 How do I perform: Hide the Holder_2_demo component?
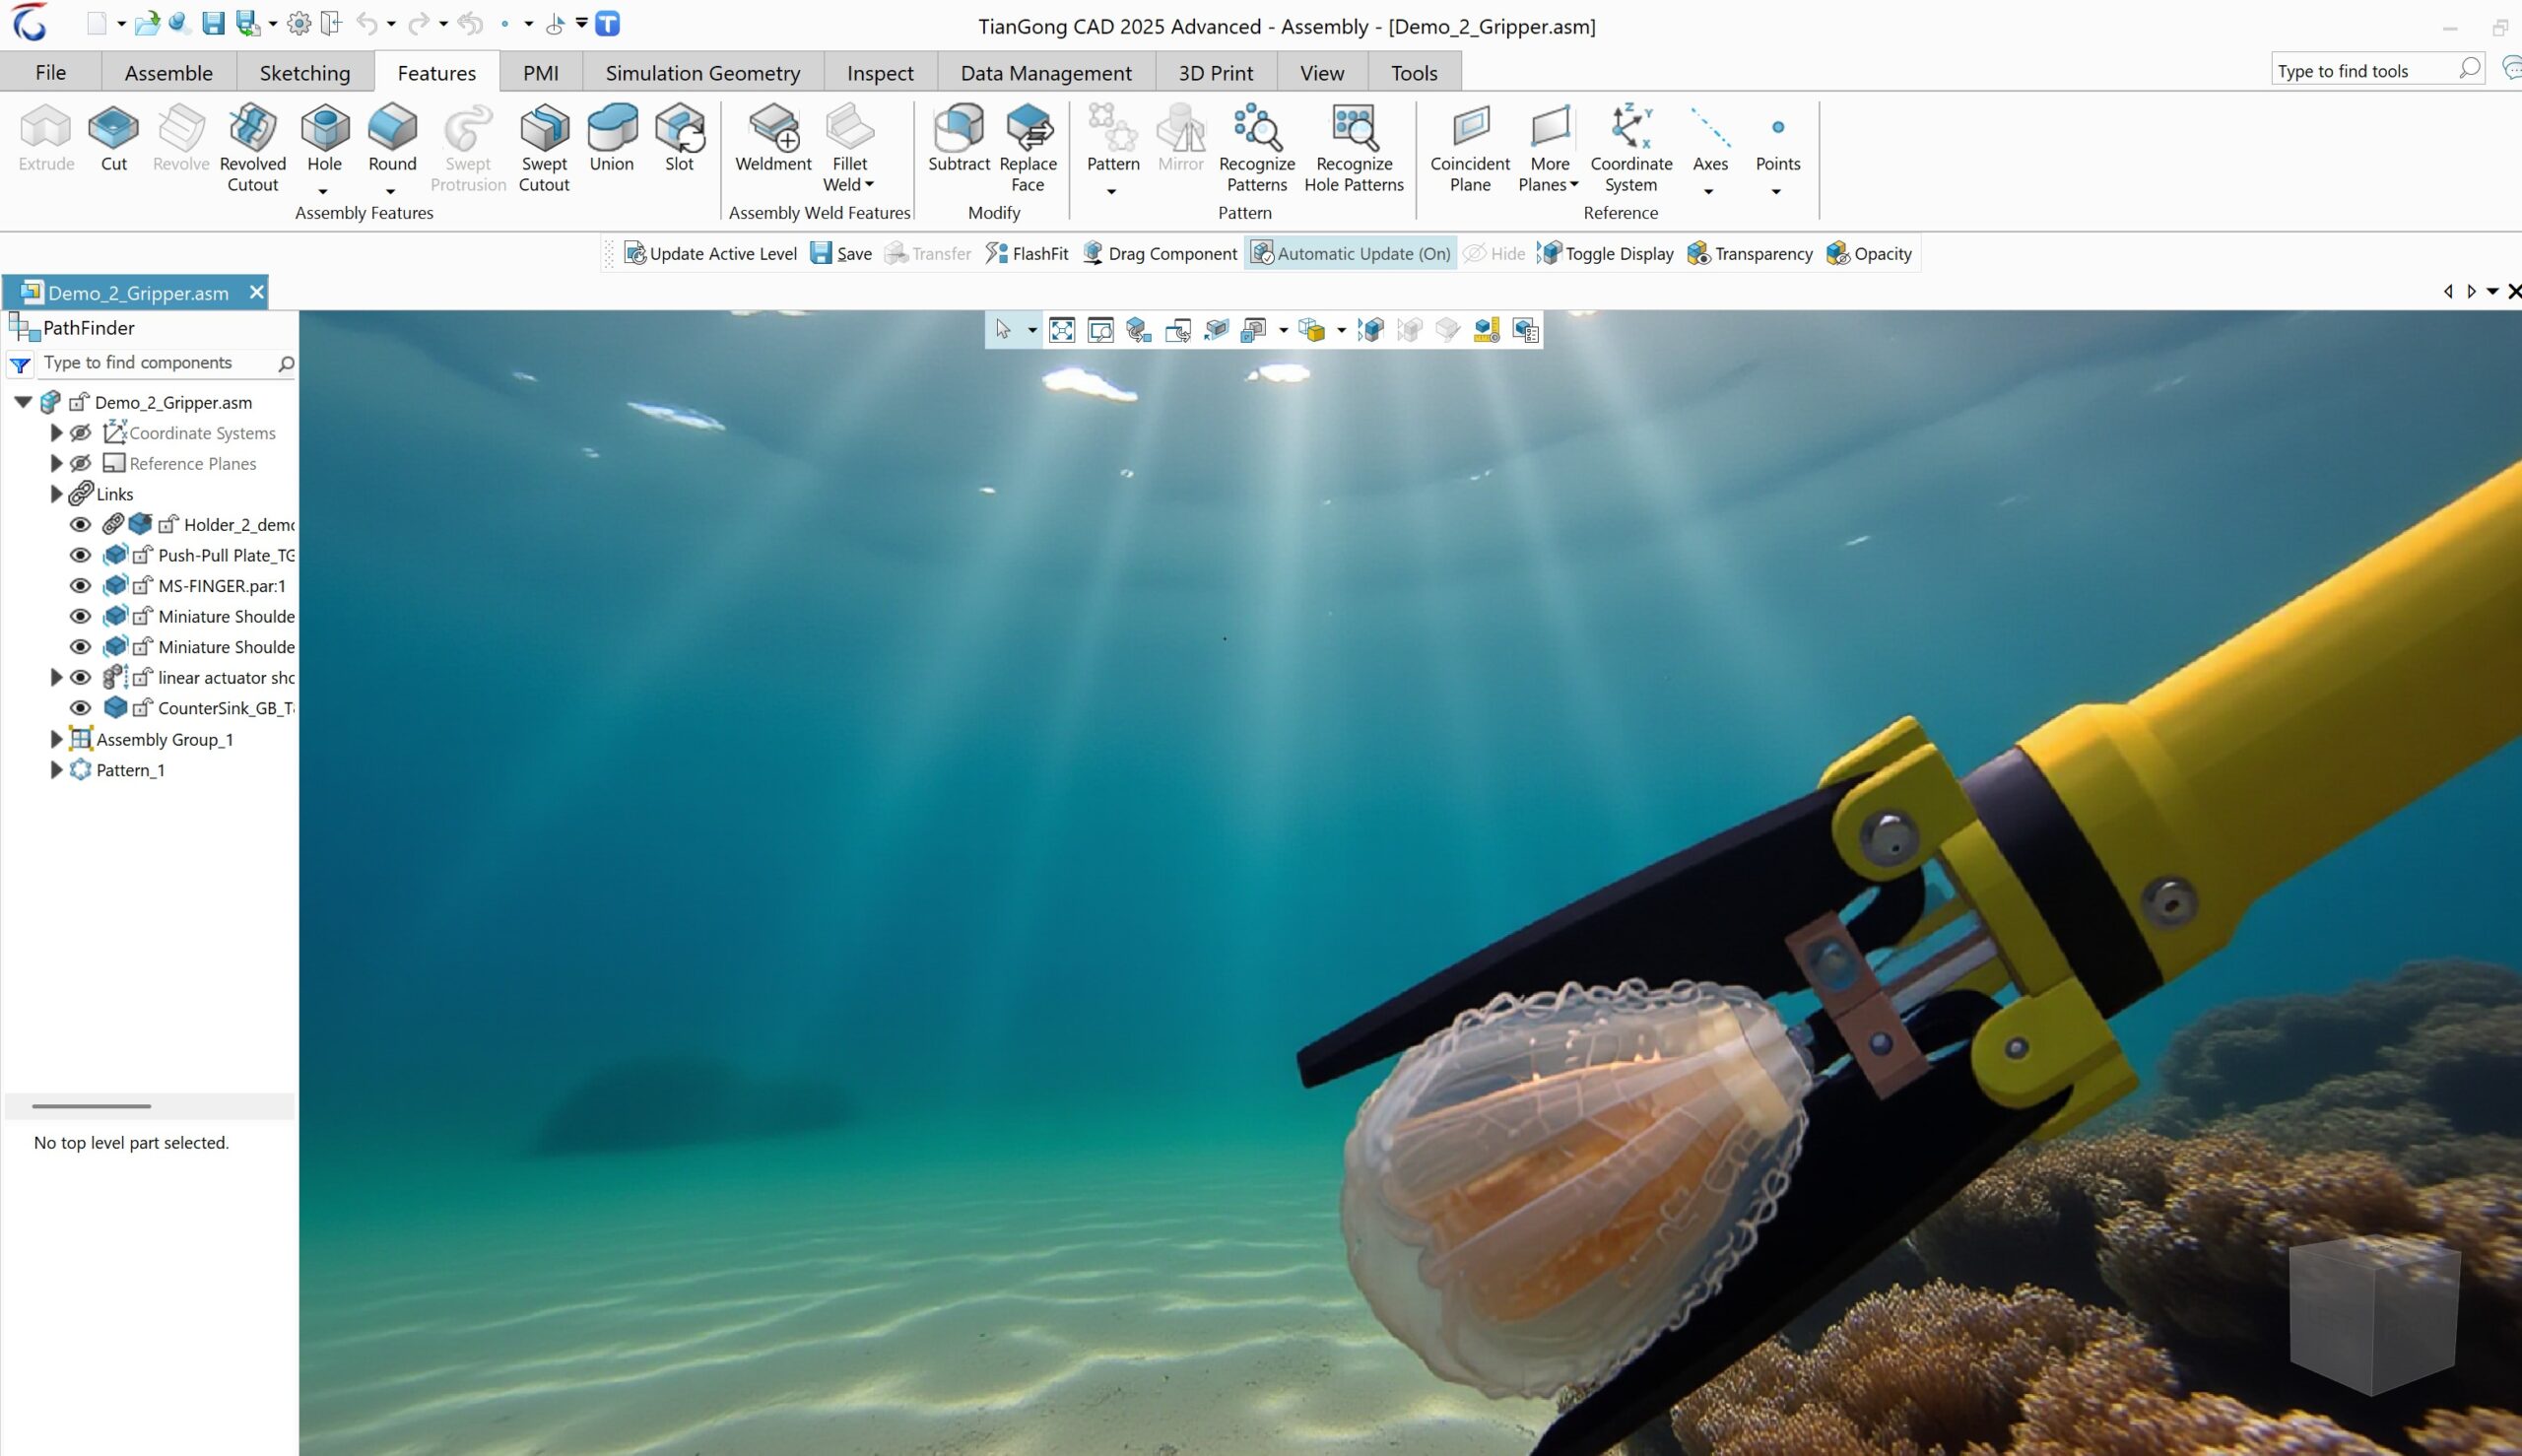[80, 524]
